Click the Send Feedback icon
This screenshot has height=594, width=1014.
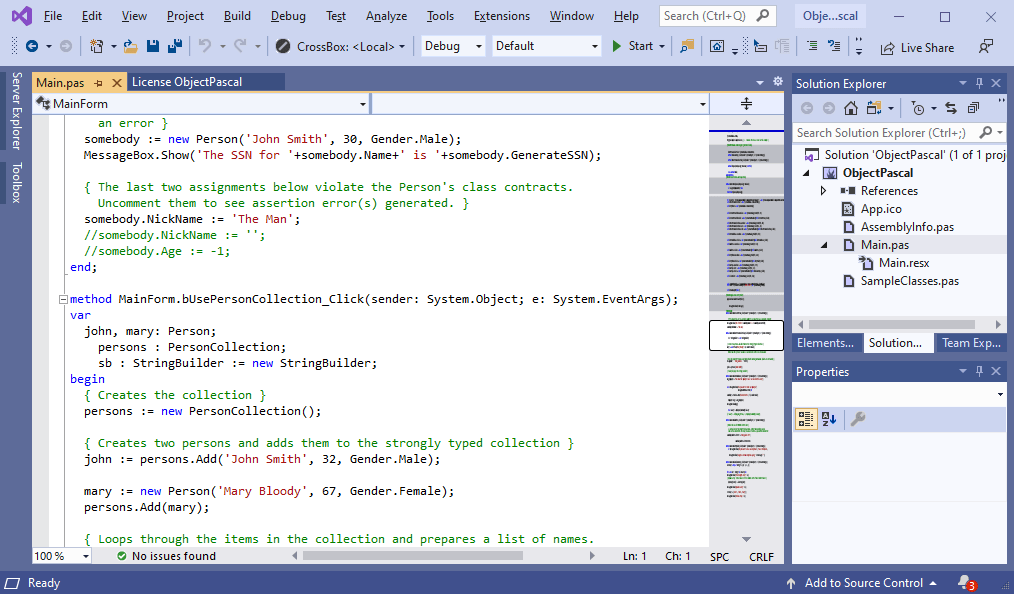[986, 46]
